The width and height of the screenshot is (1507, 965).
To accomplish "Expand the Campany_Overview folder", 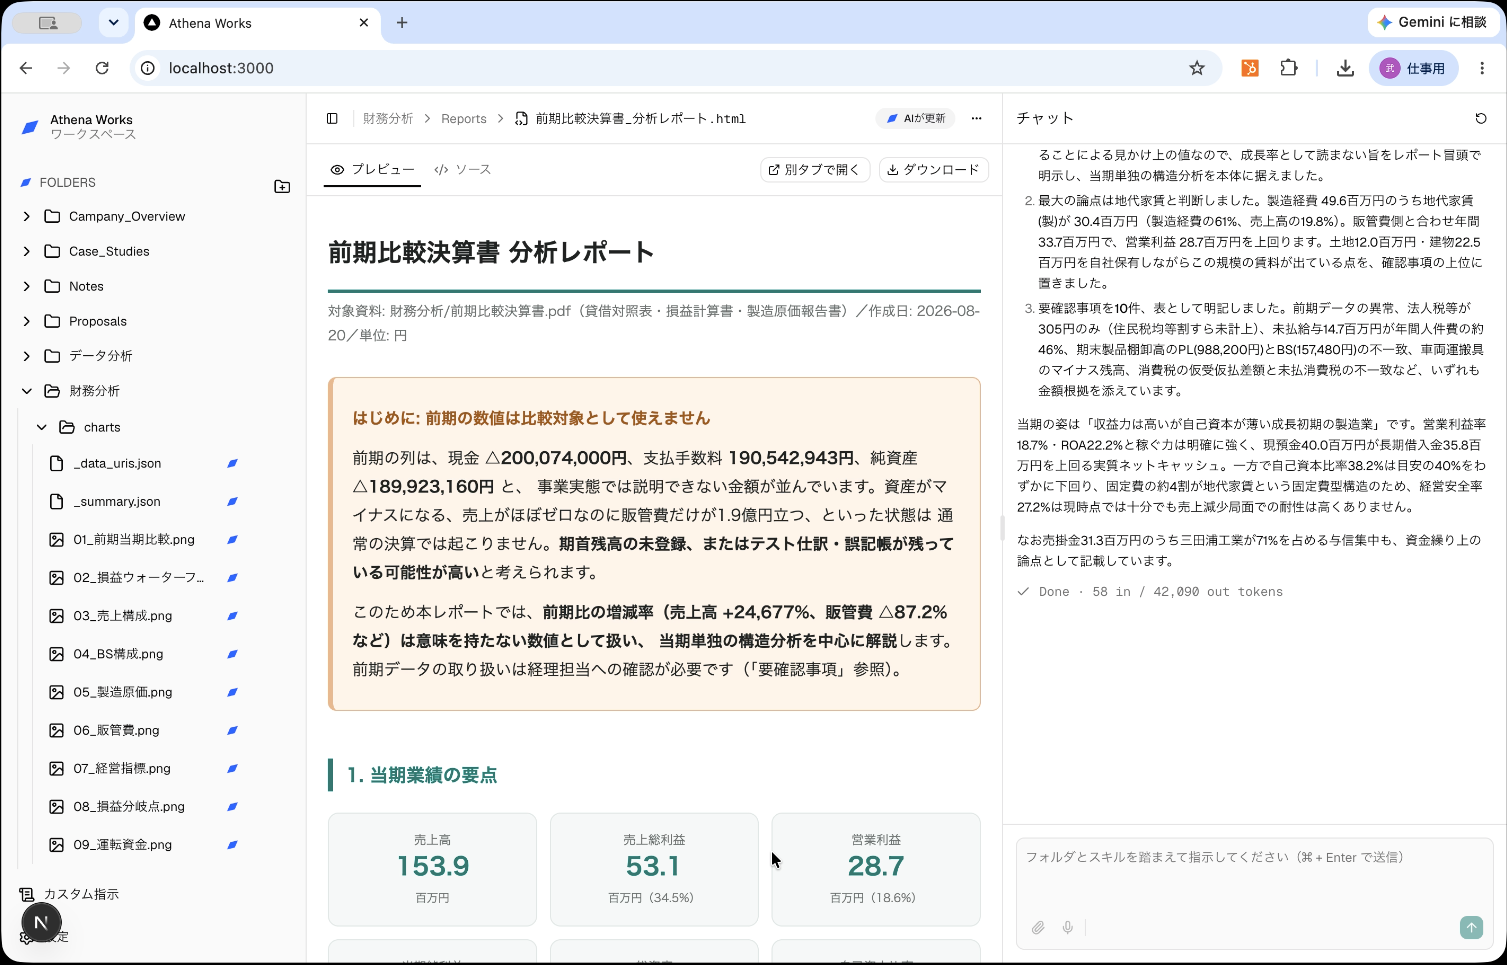I will coord(27,216).
